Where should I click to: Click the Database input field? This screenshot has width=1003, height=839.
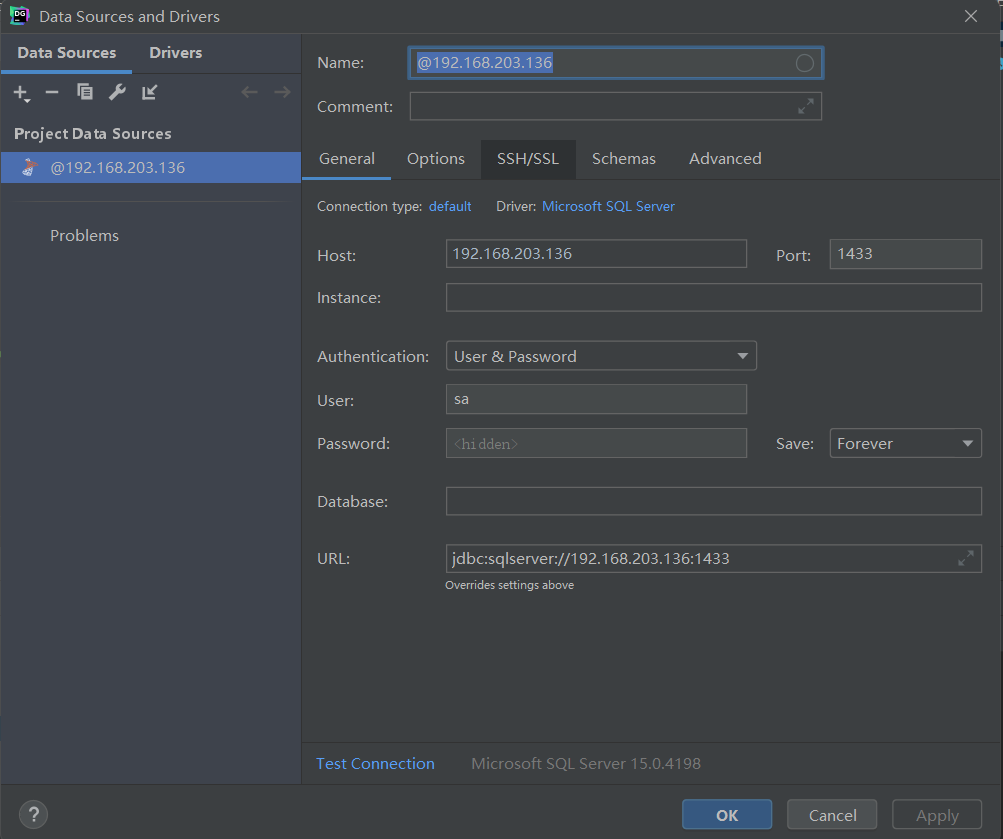pyautogui.click(x=713, y=501)
